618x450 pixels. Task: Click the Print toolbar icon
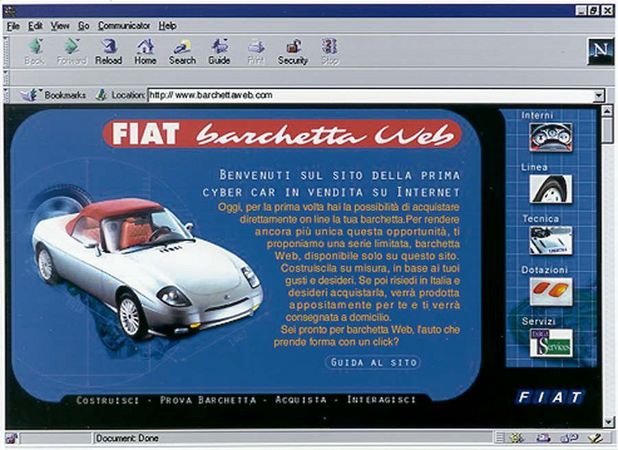(256, 51)
